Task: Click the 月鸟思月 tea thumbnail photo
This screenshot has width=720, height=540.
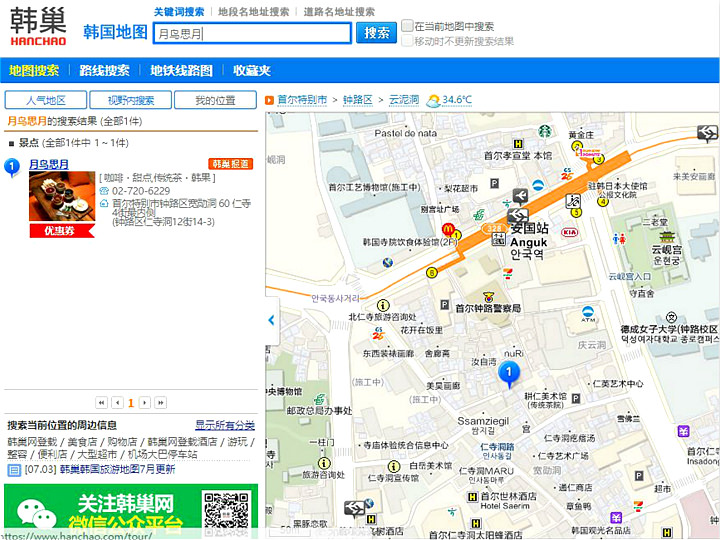Action: coord(62,197)
